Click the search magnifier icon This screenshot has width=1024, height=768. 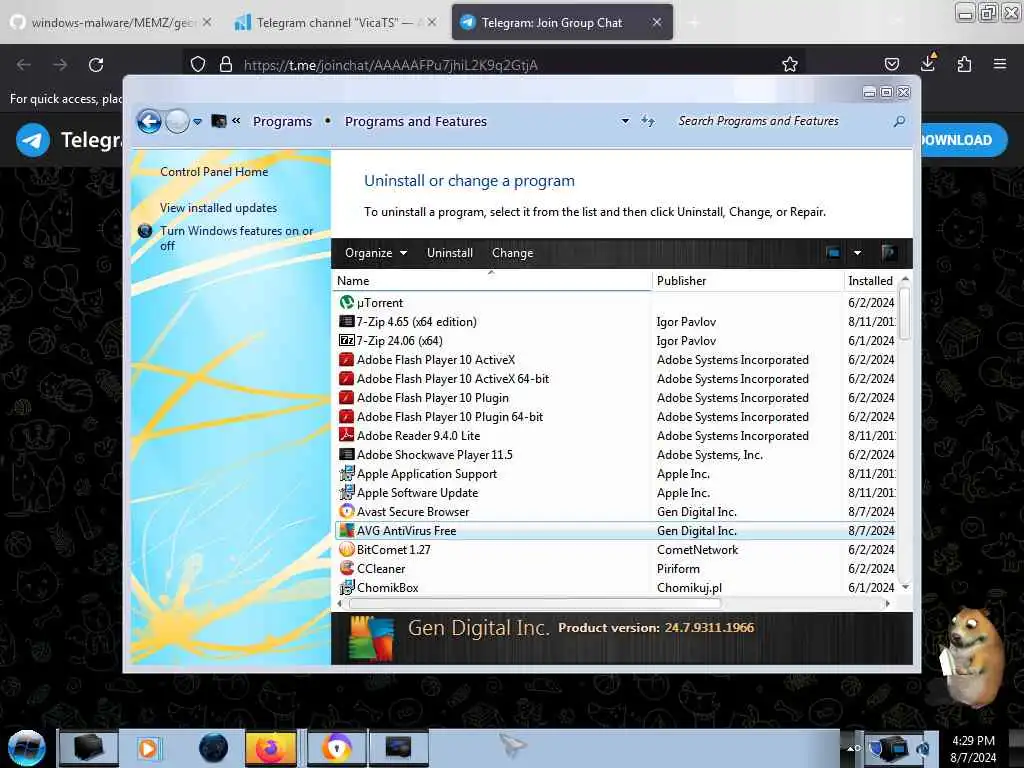tap(899, 121)
